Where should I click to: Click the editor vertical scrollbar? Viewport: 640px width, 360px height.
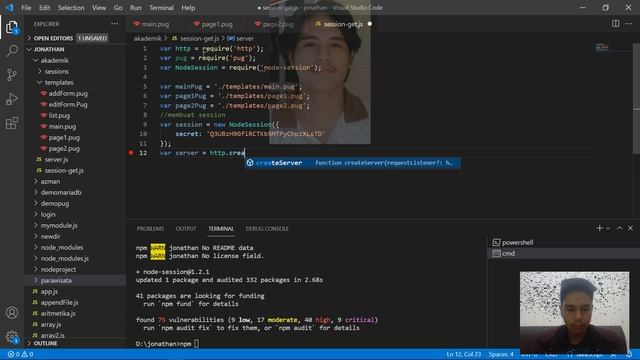click(636, 98)
